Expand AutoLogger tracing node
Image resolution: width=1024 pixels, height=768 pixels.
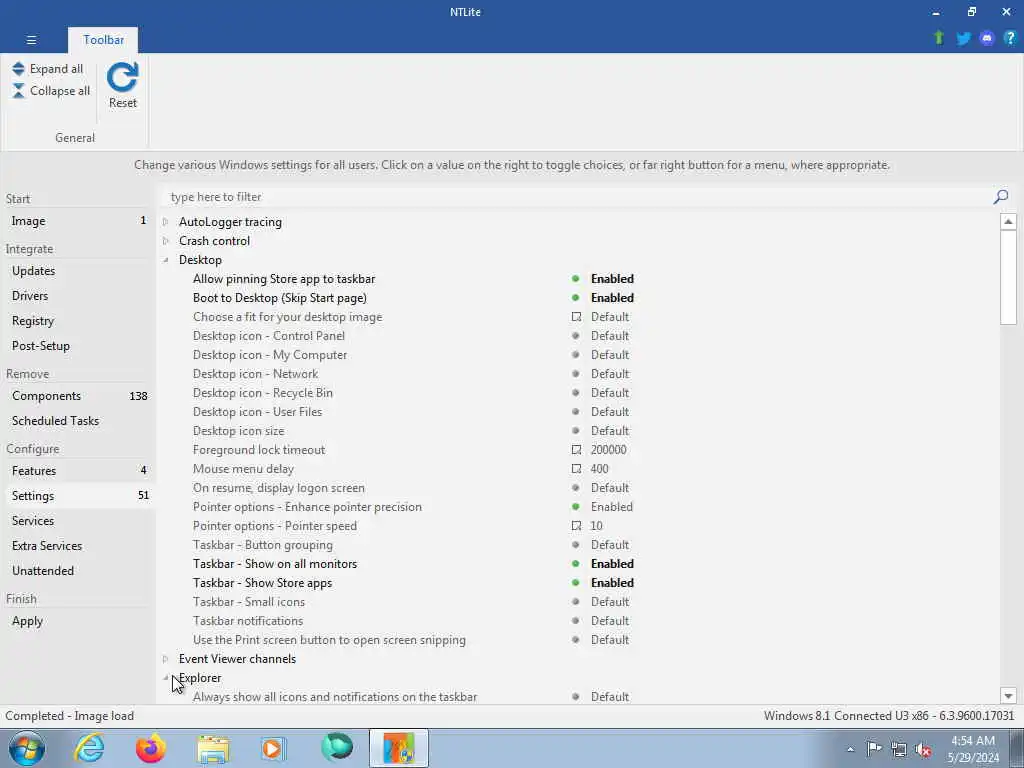click(x=166, y=222)
